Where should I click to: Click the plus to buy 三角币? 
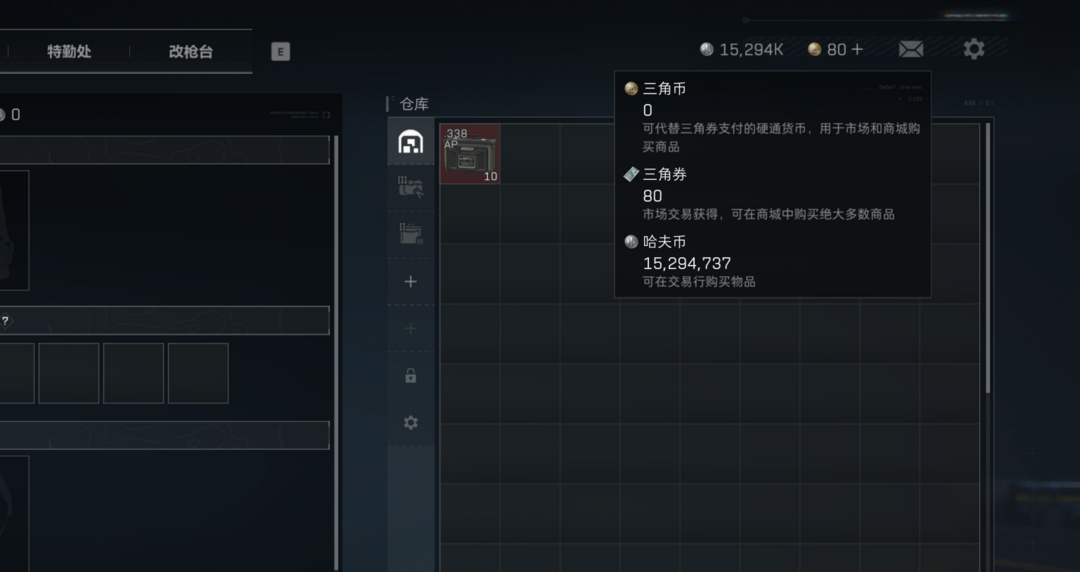pos(857,50)
